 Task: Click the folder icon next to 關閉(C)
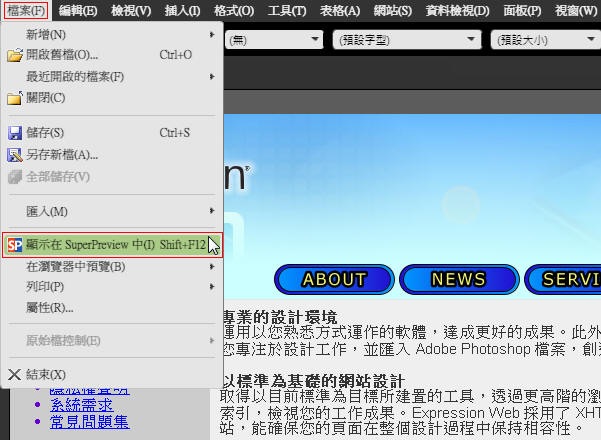pyautogui.click(x=15, y=98)
